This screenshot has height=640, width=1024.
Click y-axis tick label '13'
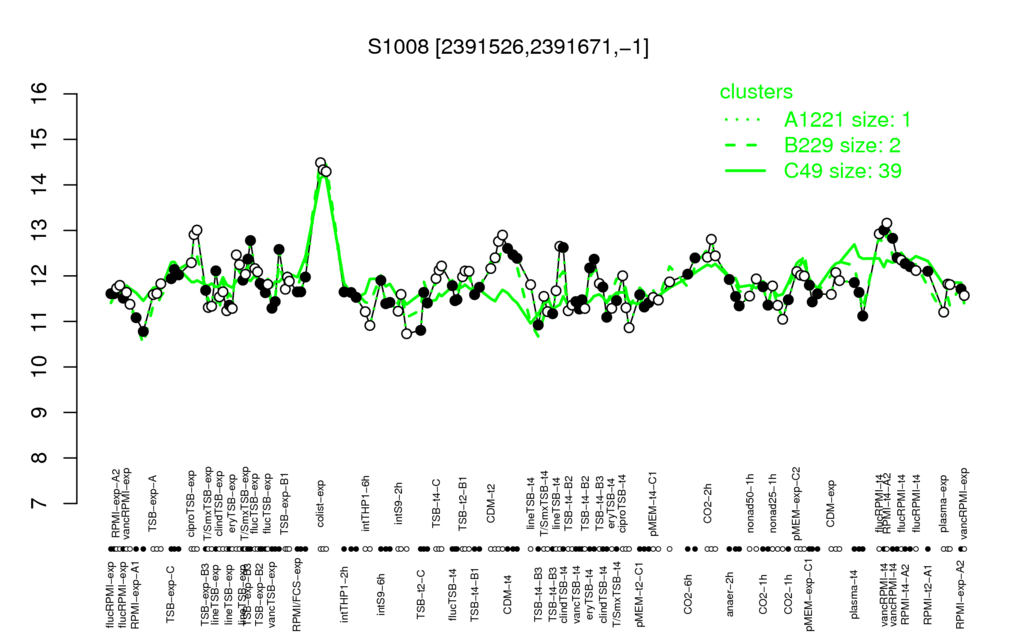[x=40, y=231]
